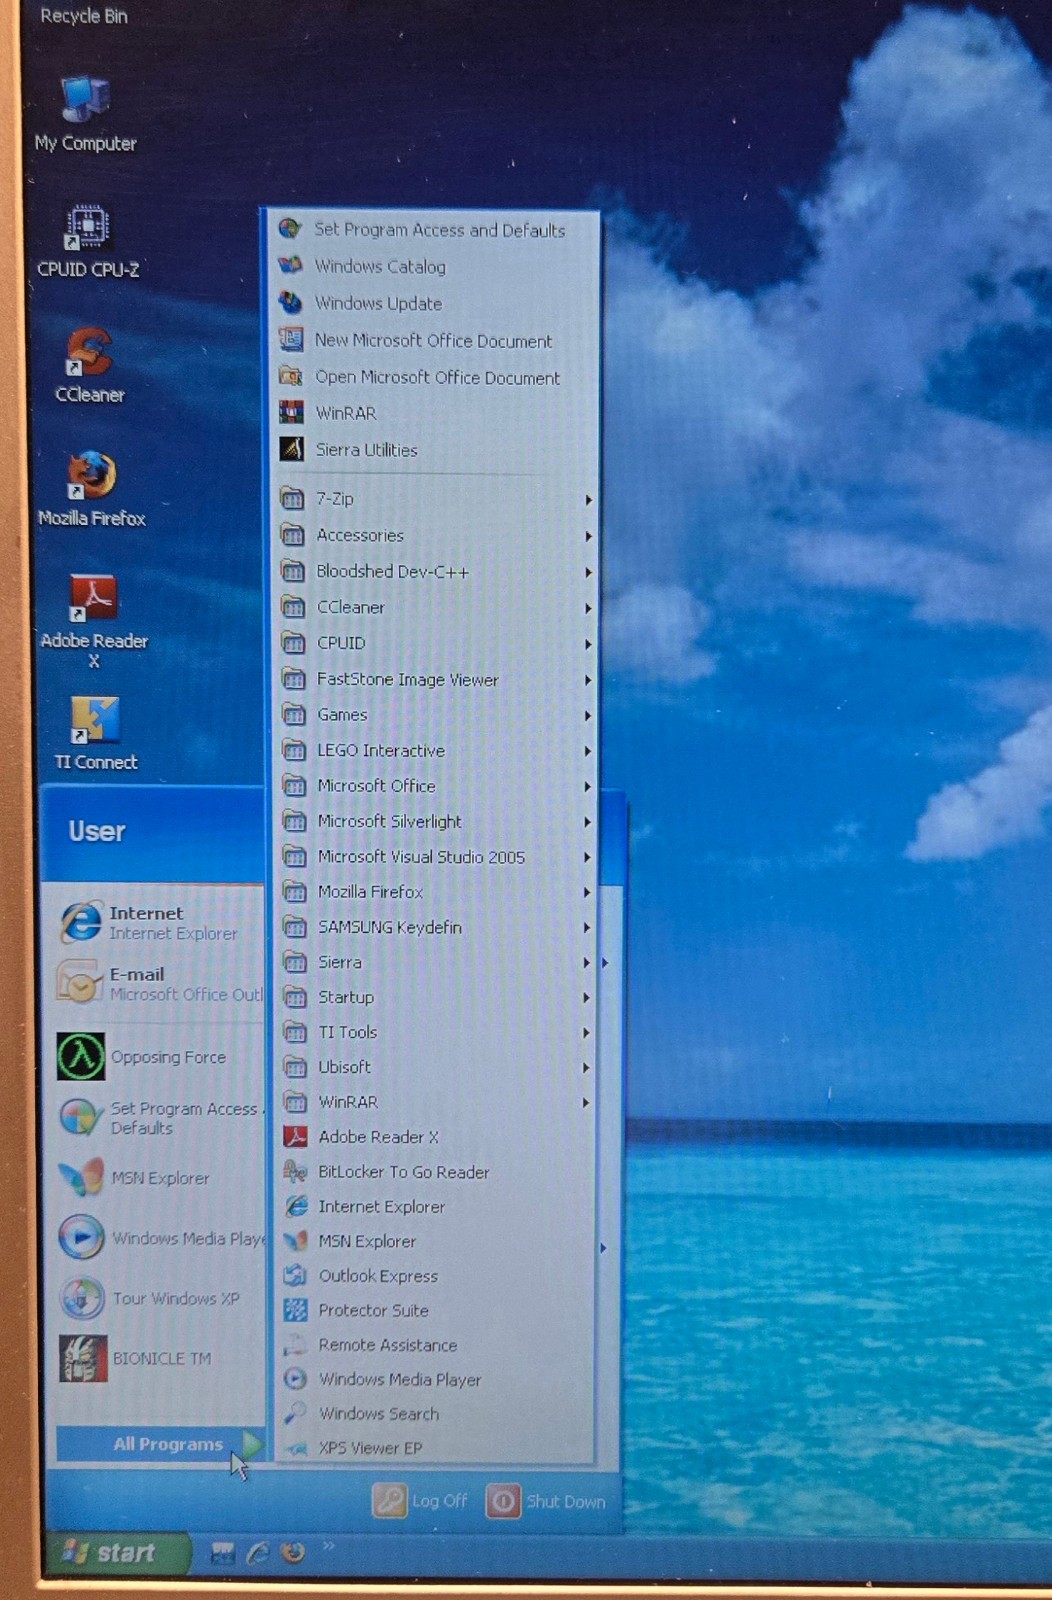Open the TI Tools folder
This screenshot has height=1600, width=1052.
[x=436, y=1032]
